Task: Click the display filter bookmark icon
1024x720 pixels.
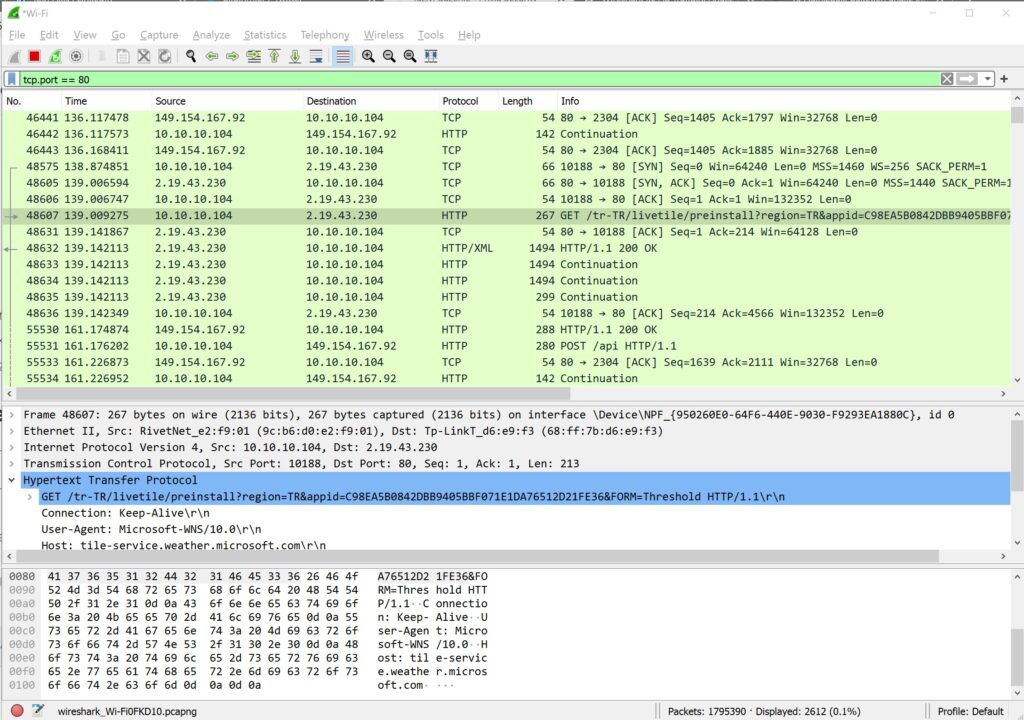Action: click(11, 79)
